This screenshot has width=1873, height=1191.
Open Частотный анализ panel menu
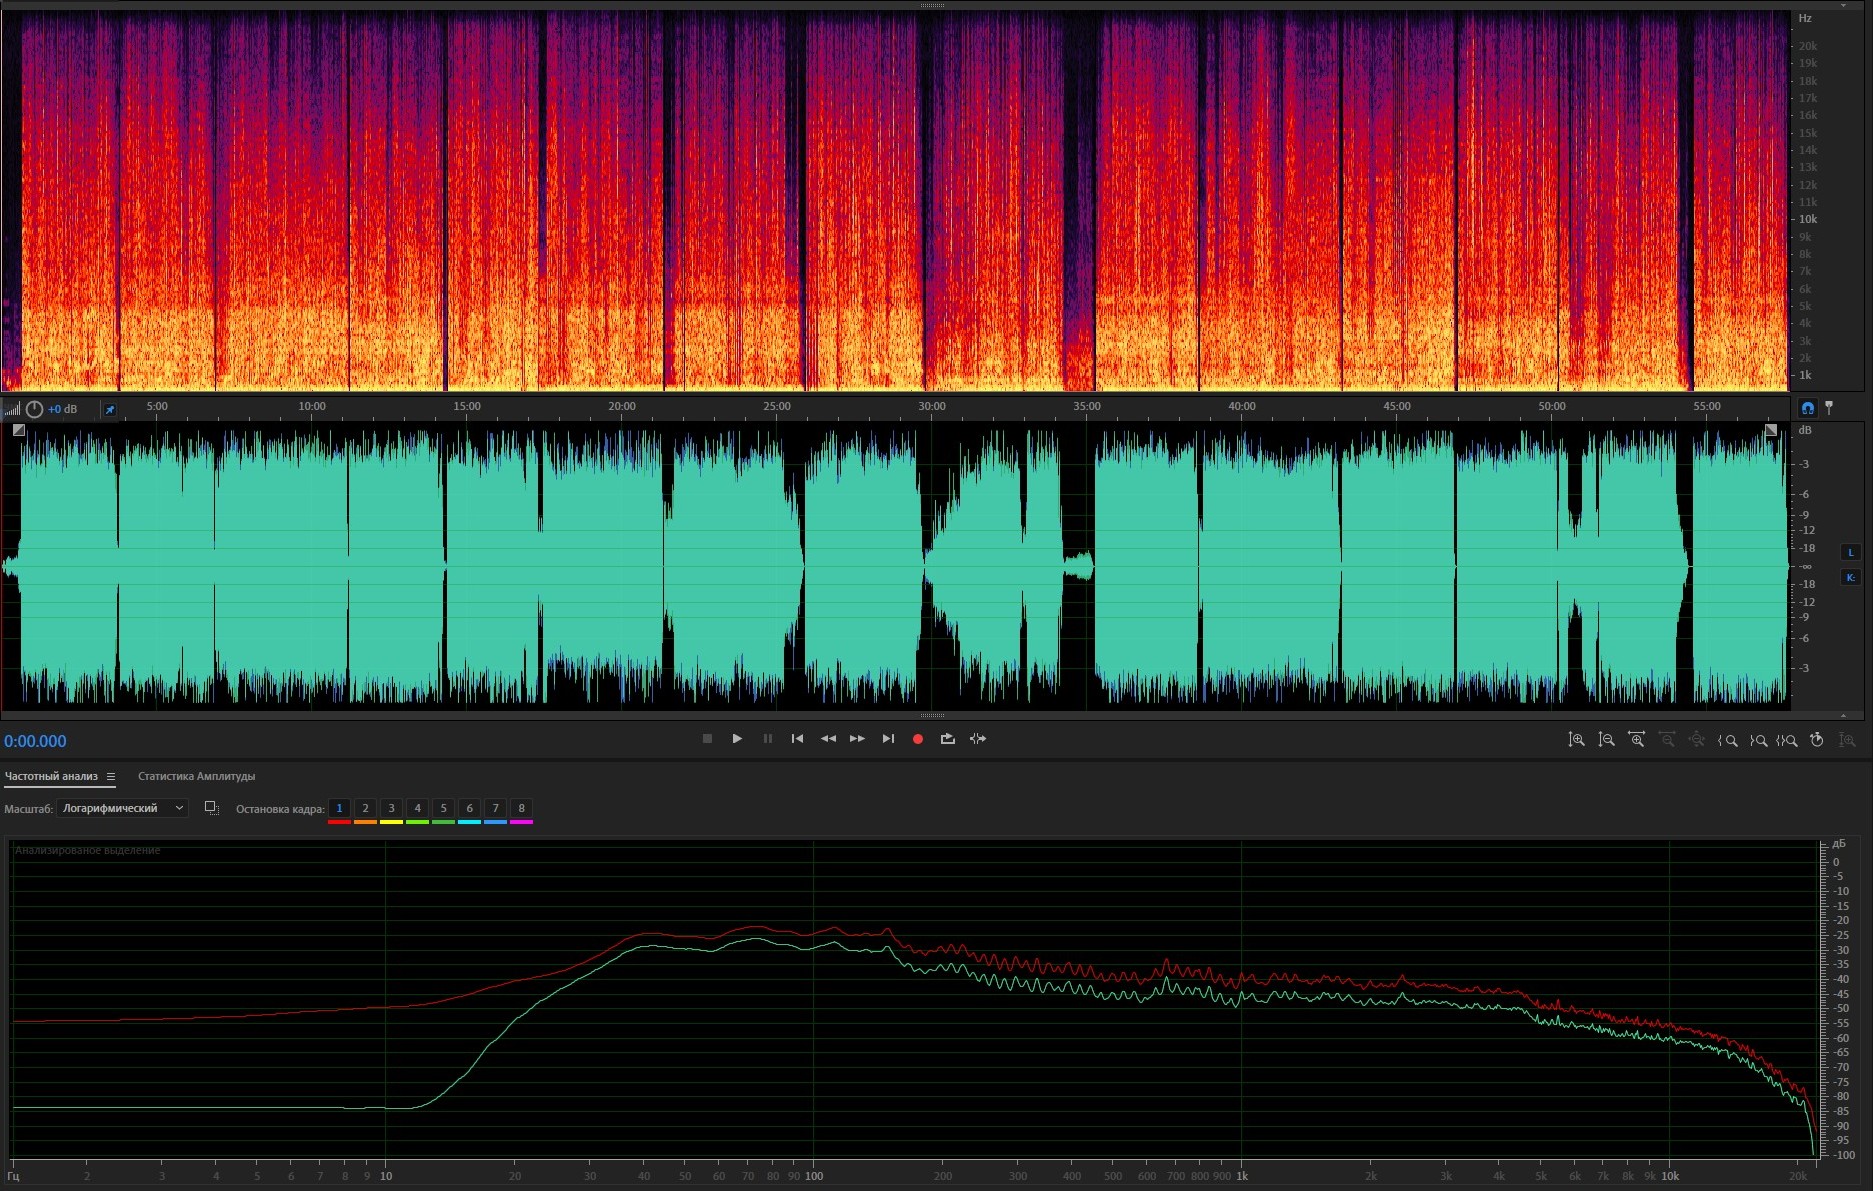(x=111, y=776)
